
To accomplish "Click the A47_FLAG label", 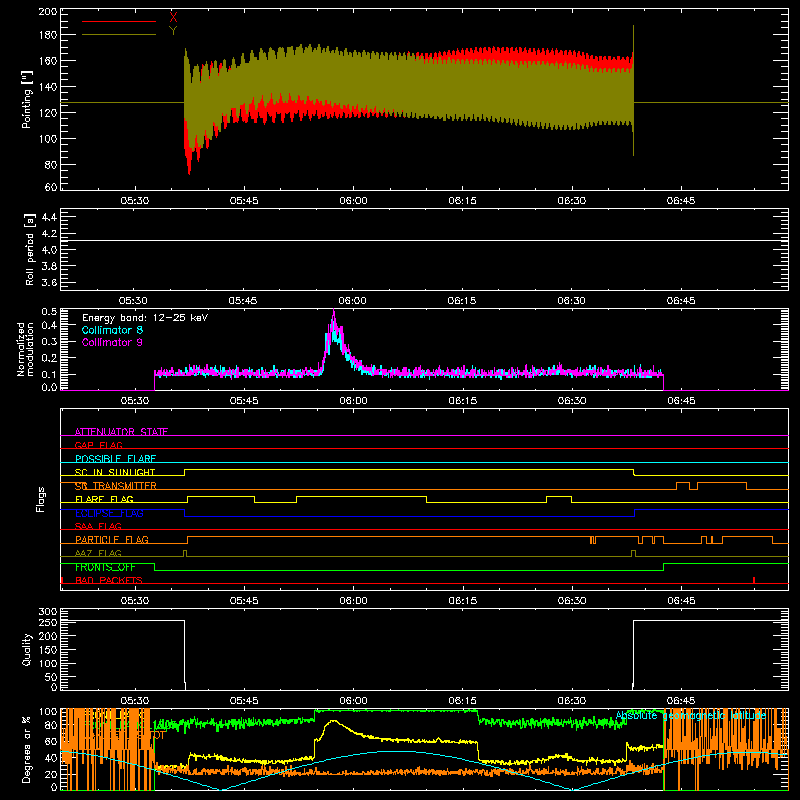I will click(98, 553).
